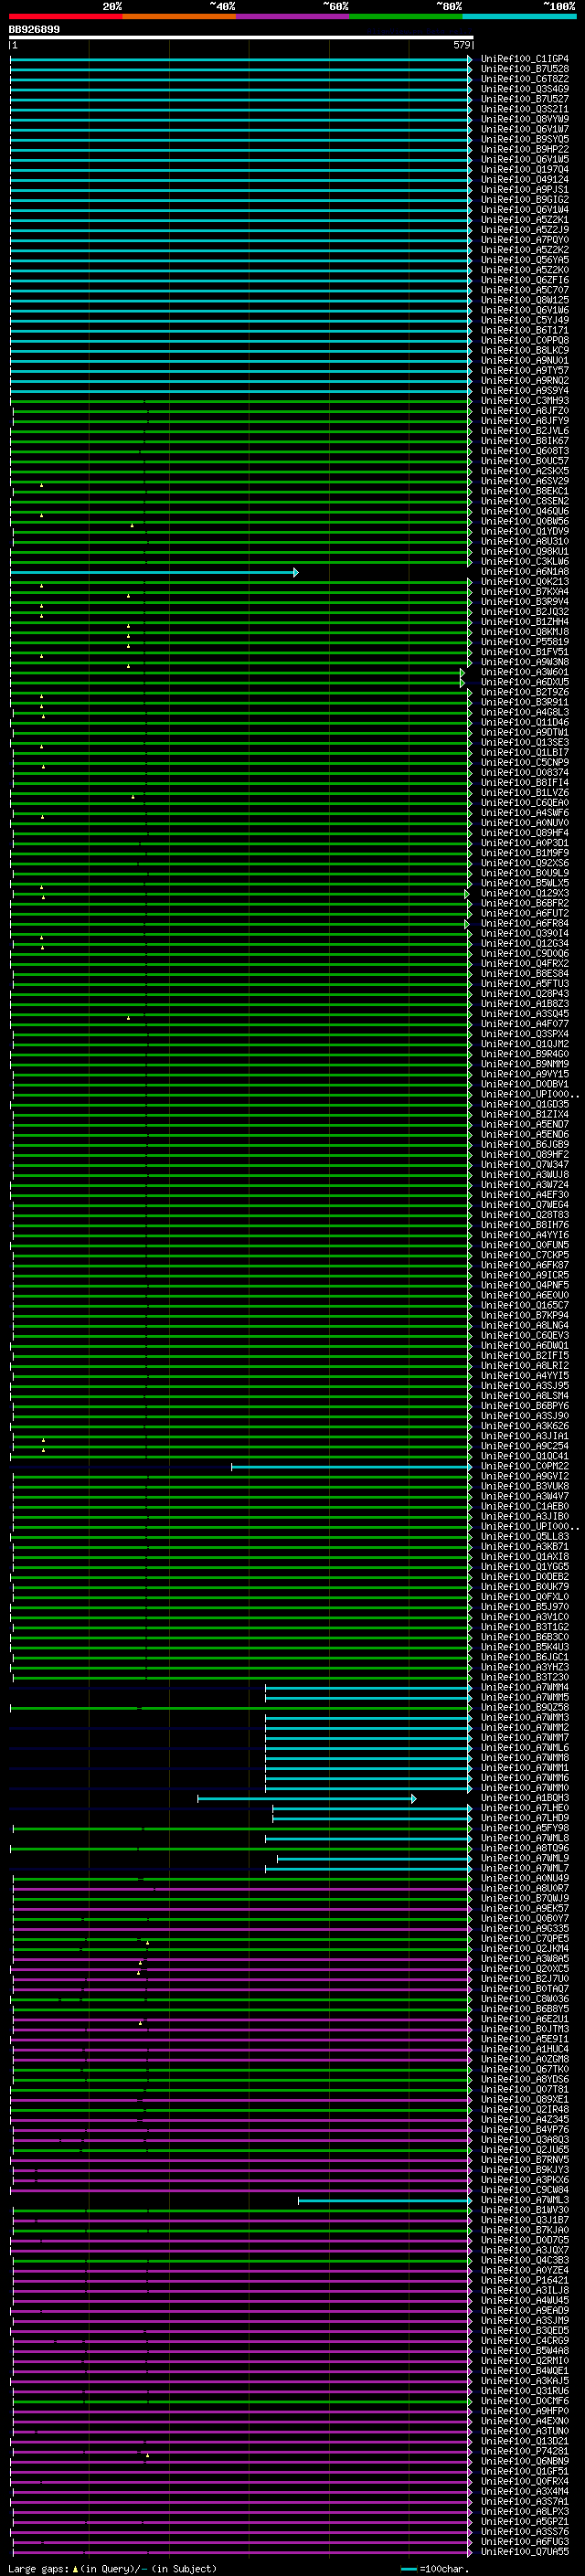The width and height of the screenshot is (585, 2576).
Task: Open hit UniRef100_A3KAJ5
Action: pyautogui.click(x=525, y=2382)
